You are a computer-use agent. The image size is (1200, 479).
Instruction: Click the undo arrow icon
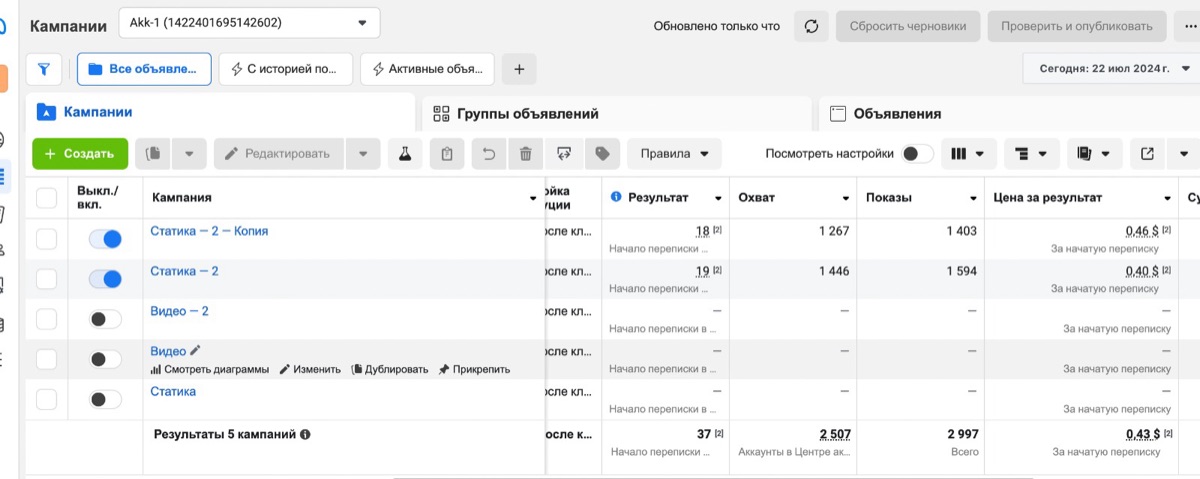pos(488,154)
